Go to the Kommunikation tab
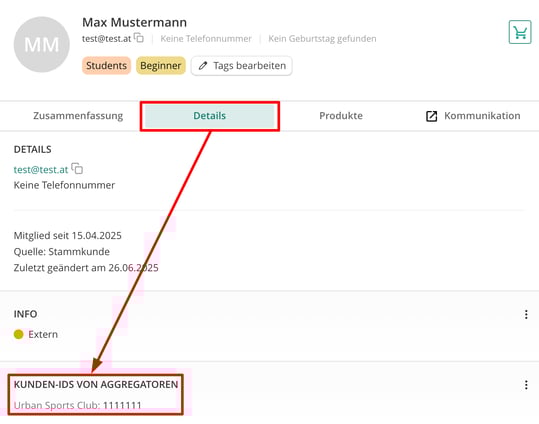539x424 pixels. coord(473,116)
